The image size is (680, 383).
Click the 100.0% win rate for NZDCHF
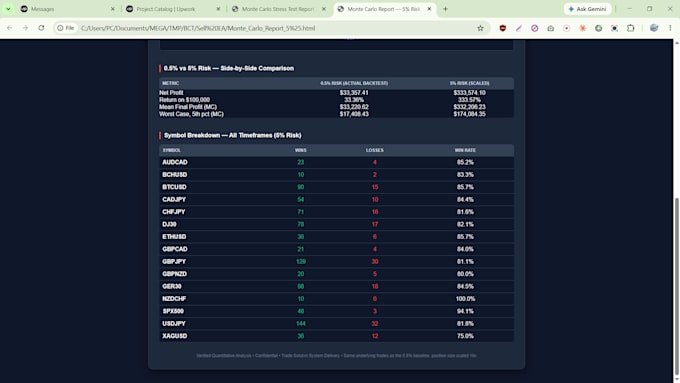(465, 299)
